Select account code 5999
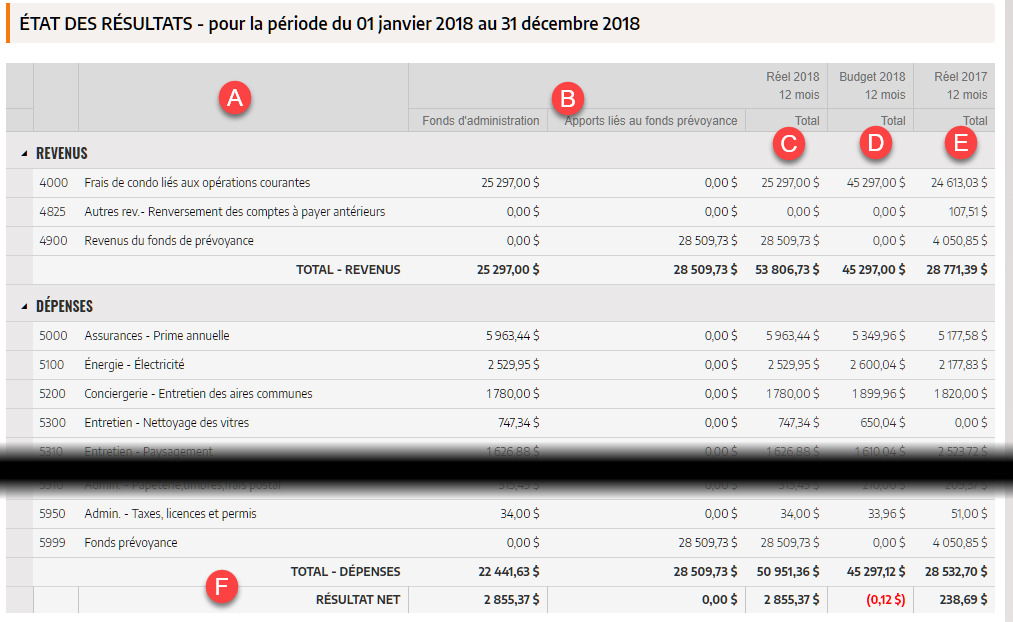 (x=52, y=543)
